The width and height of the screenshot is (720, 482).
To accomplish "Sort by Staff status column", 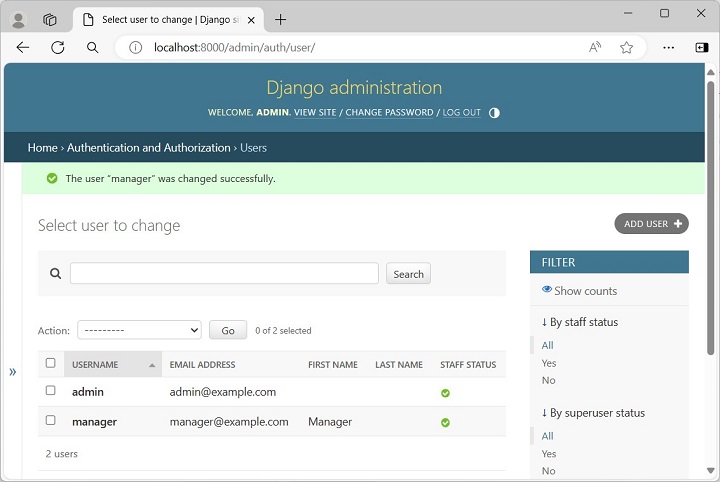I will (468, 364).
